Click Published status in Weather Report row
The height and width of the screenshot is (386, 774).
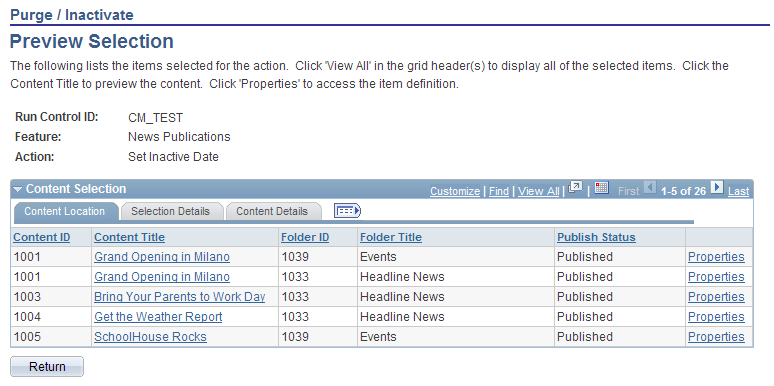click(585, 317)
